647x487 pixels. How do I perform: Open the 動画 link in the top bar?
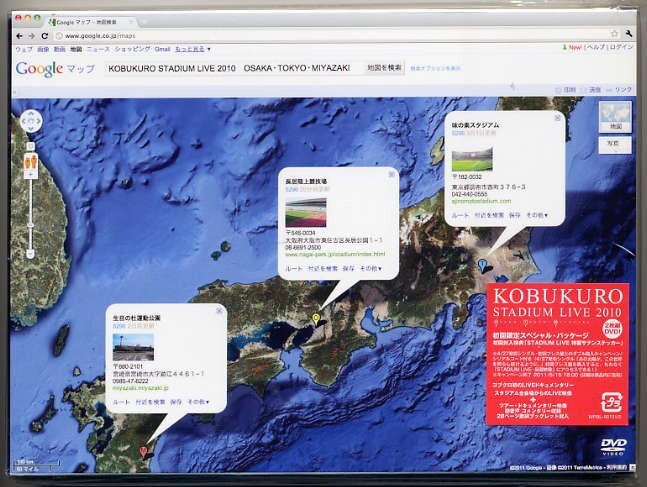59,49
